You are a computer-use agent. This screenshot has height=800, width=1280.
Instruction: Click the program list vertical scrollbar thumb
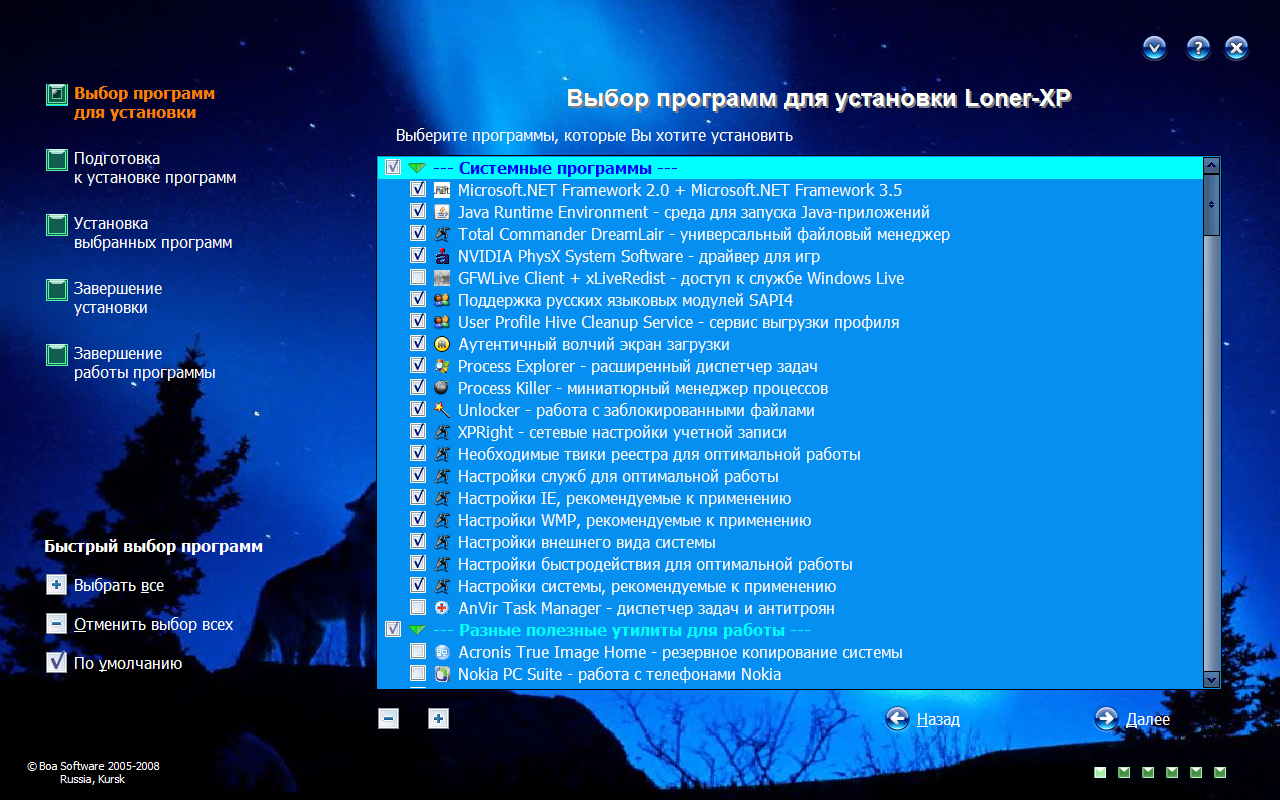[x=1211, y=204]
